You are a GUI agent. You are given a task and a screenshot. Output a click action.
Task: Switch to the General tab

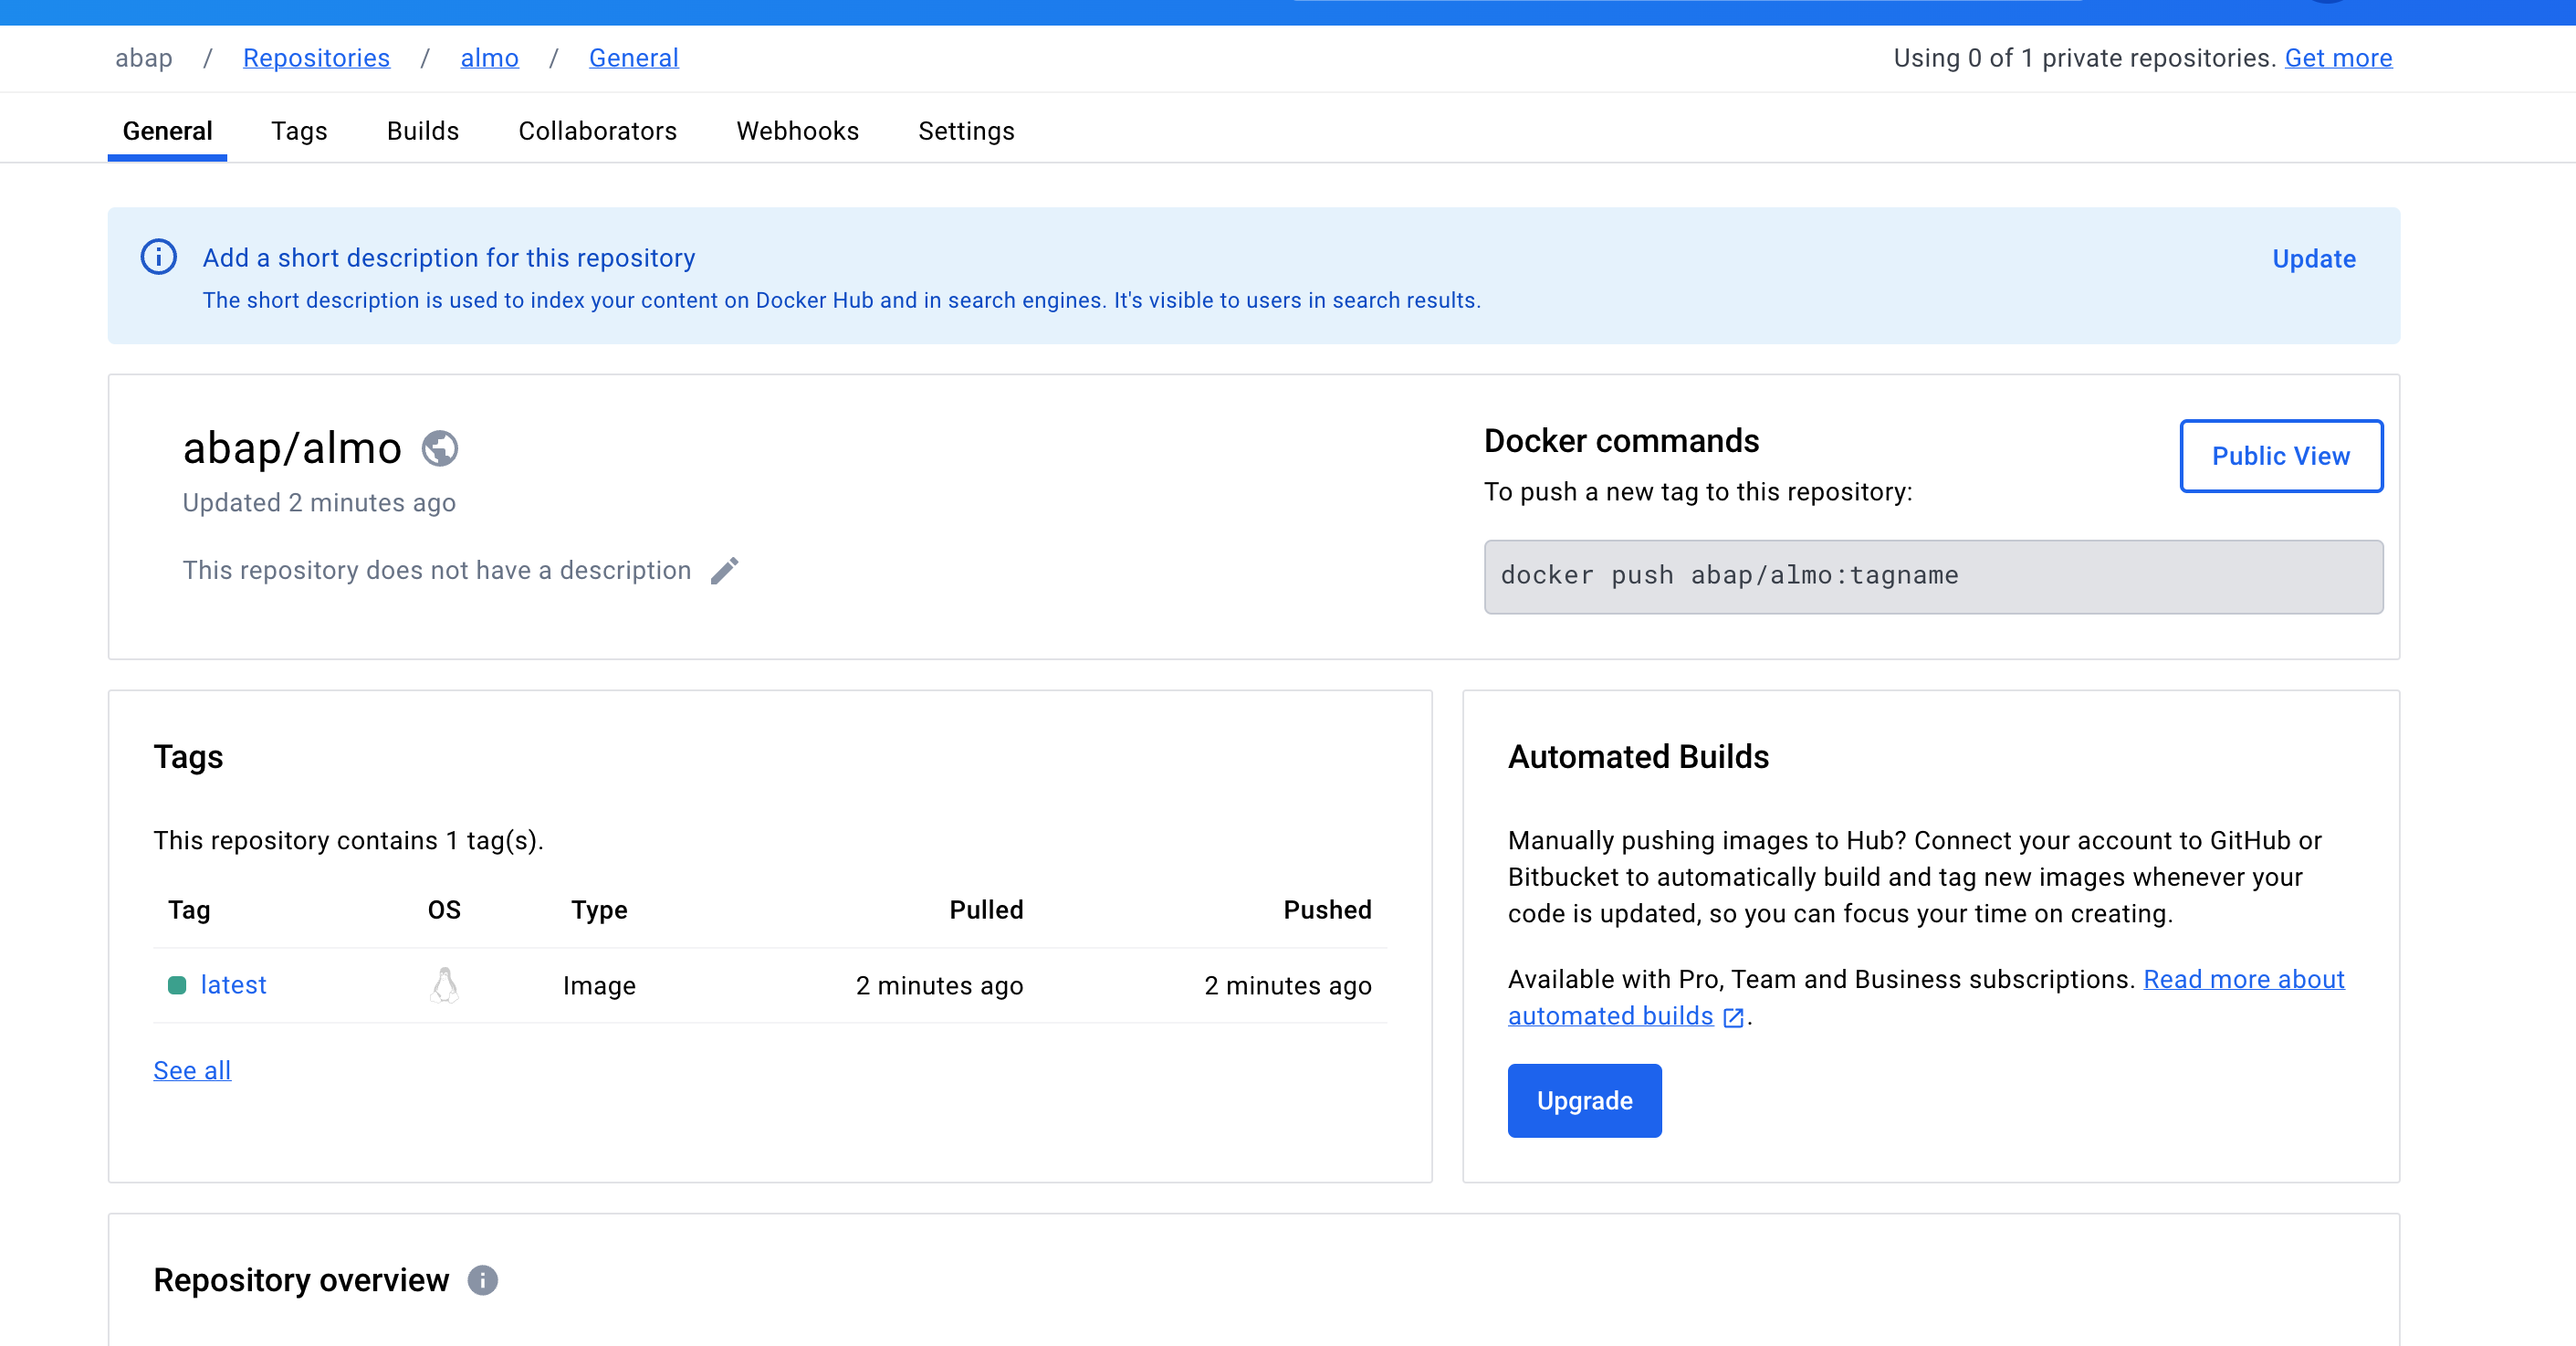[x=167, y=131]
